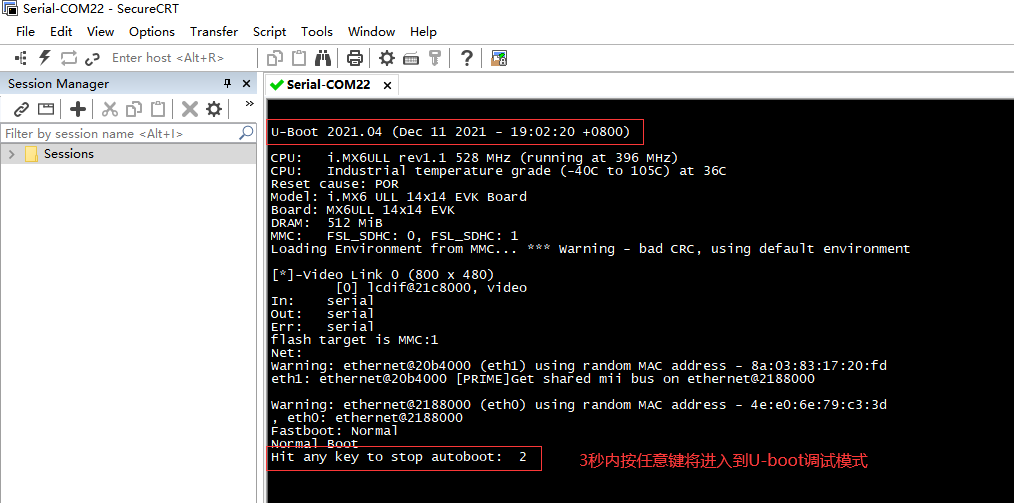Viewport: 1014px width, 503px height.
Task: Click the 'Hit any key to stop autoboot' line
Action: (398, 457)
